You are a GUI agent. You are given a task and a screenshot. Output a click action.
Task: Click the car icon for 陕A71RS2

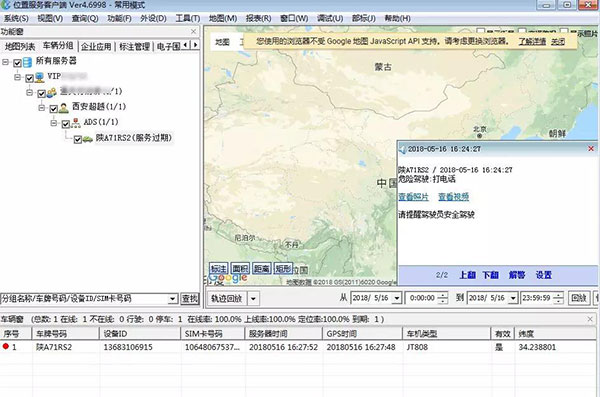click(88, 139)
